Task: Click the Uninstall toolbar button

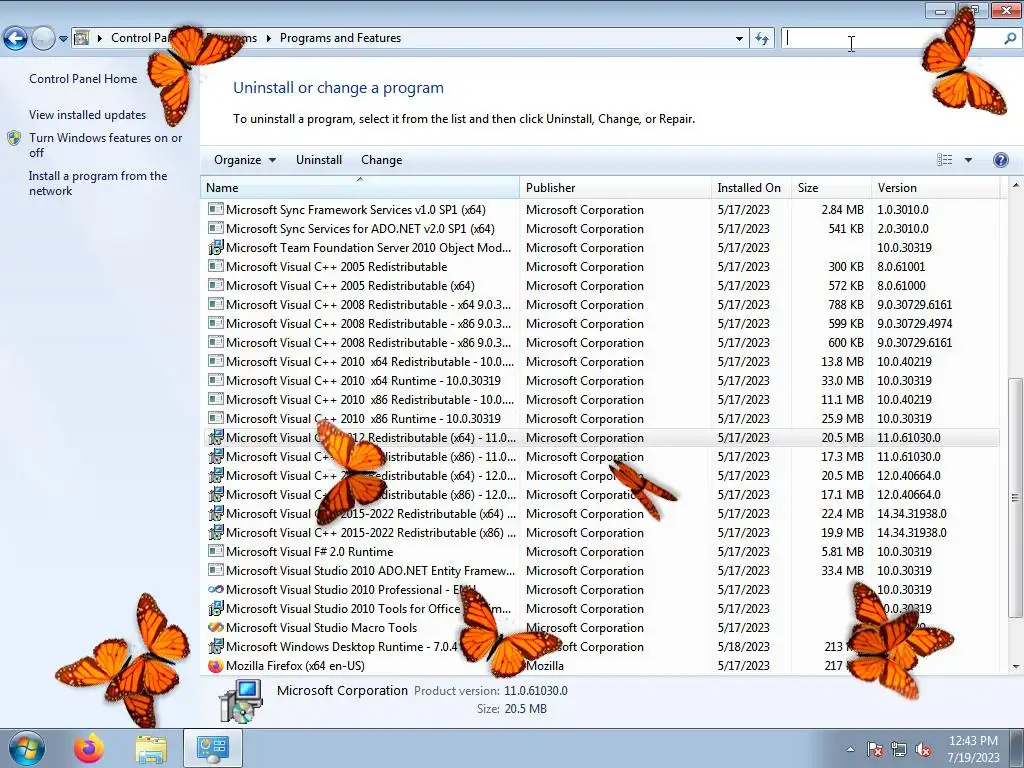Action: tap(319, 160)
